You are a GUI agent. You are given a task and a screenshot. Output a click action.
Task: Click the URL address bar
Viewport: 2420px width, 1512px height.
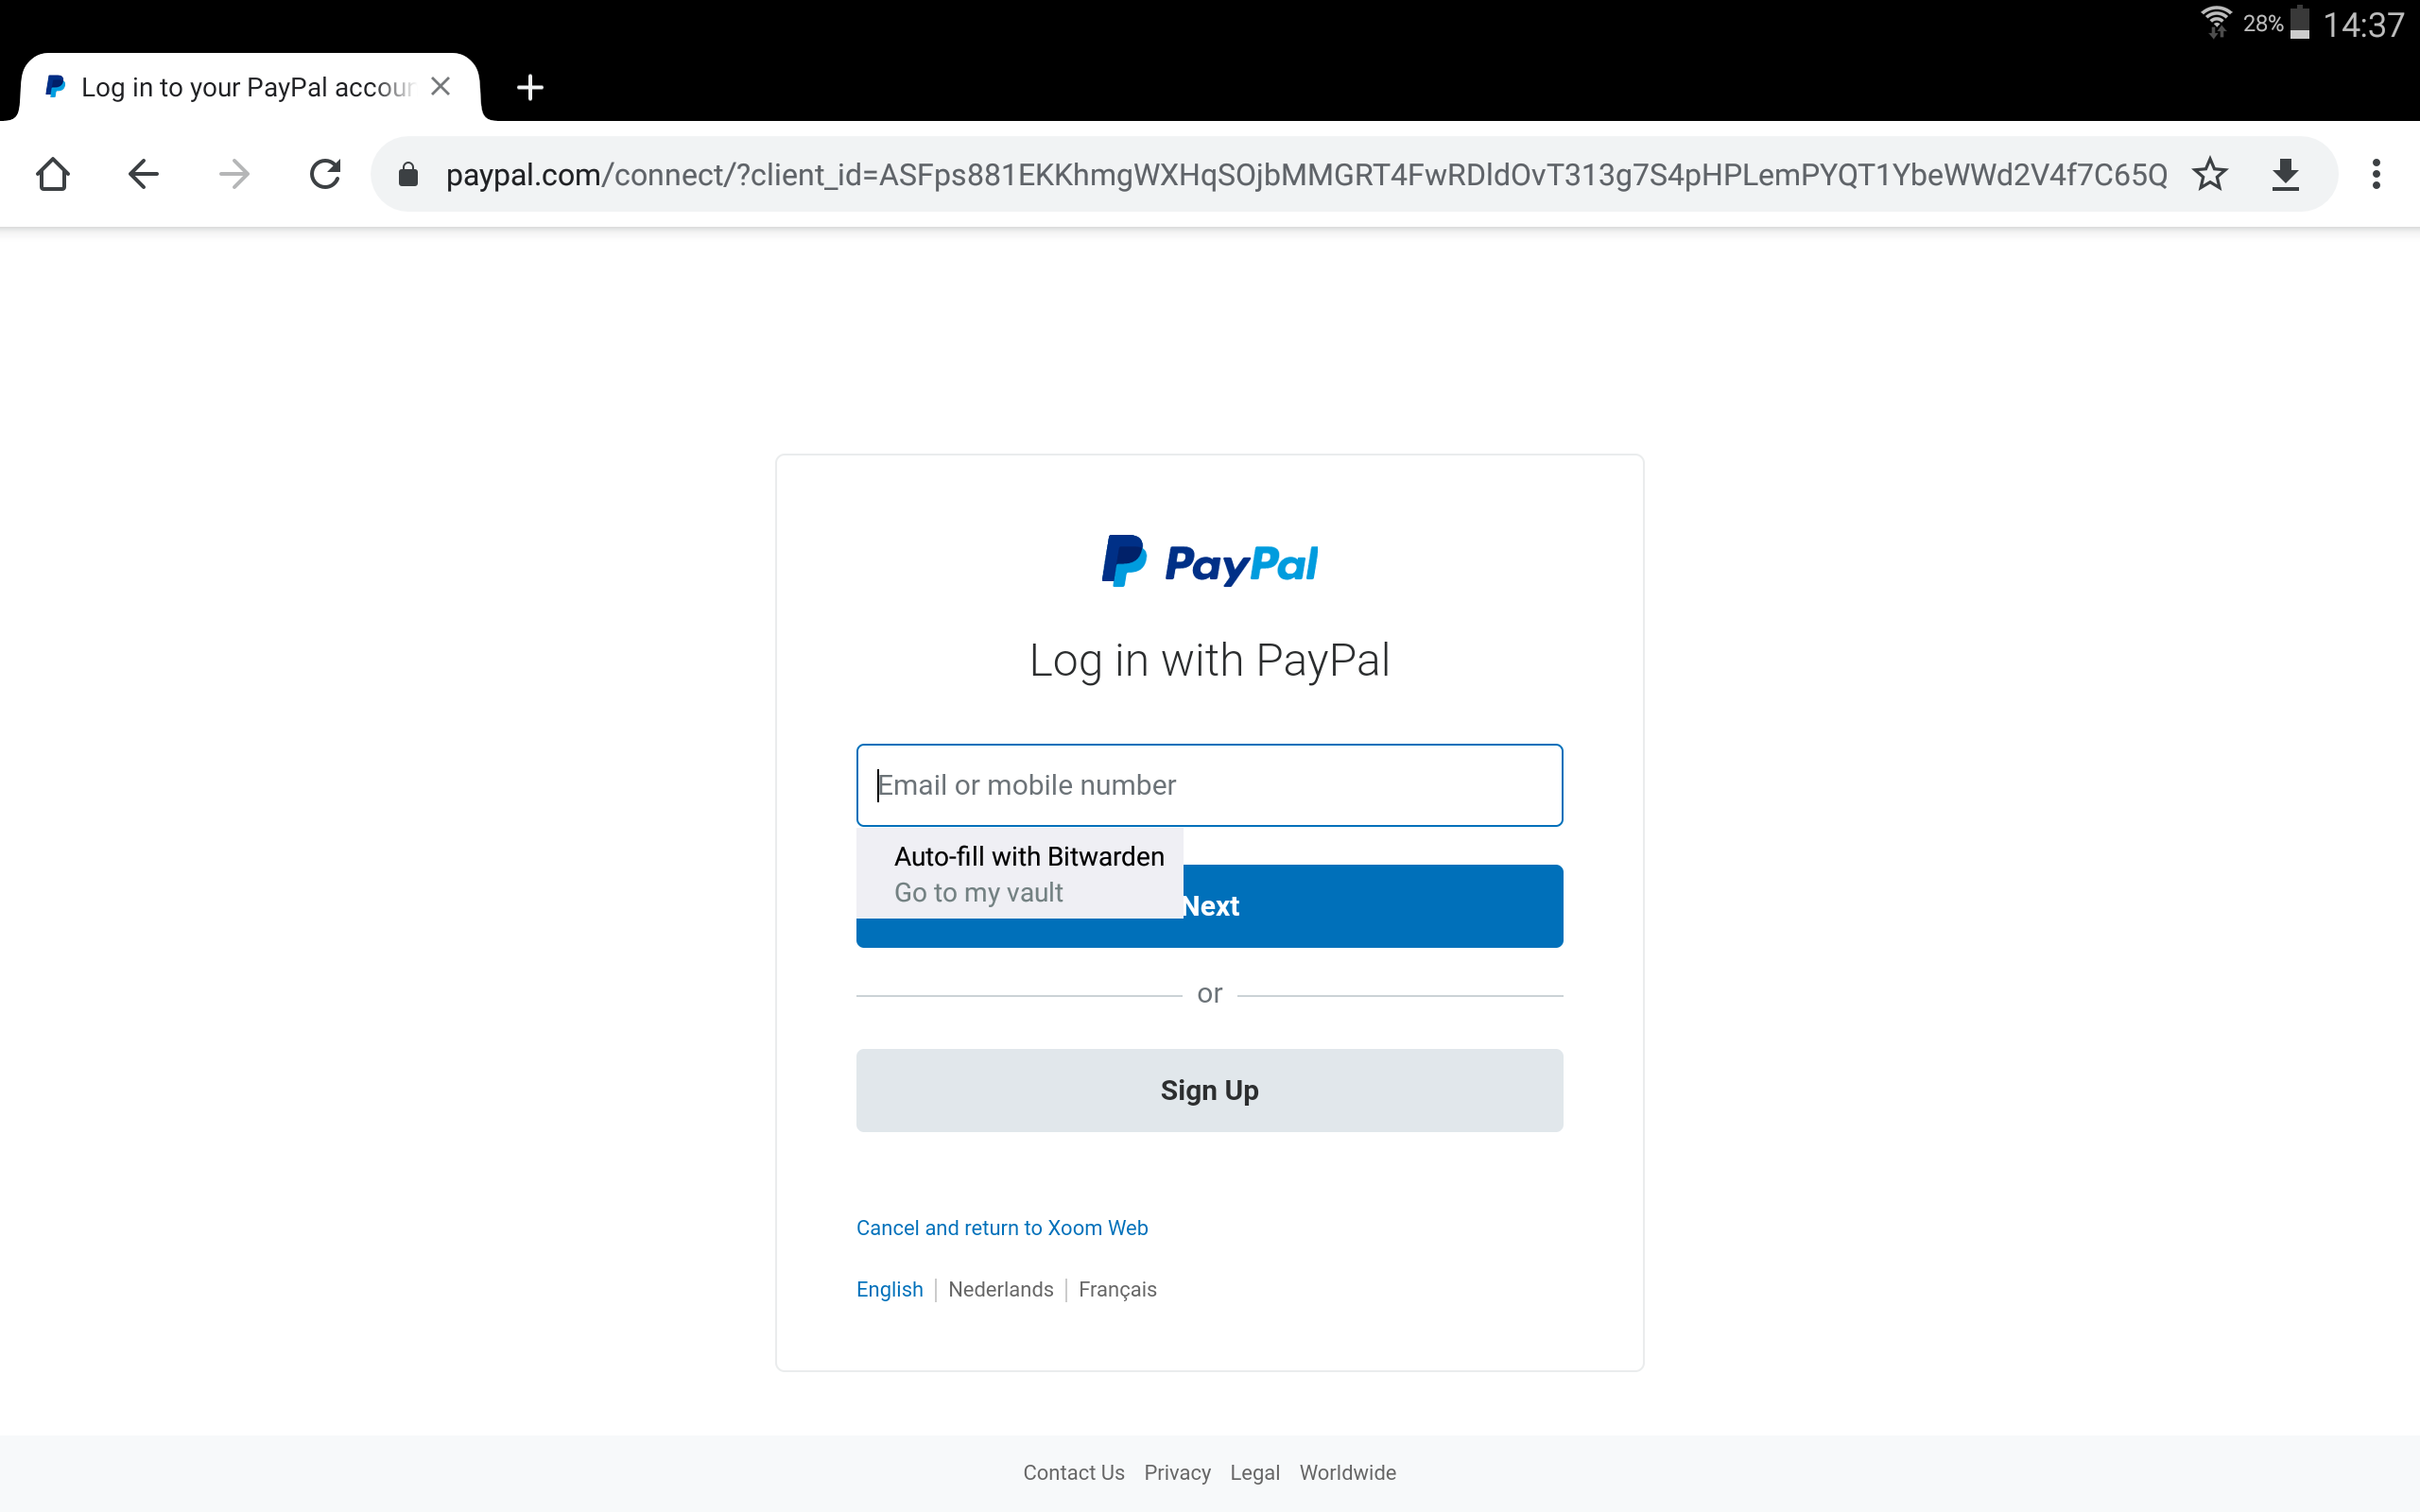1306,174
